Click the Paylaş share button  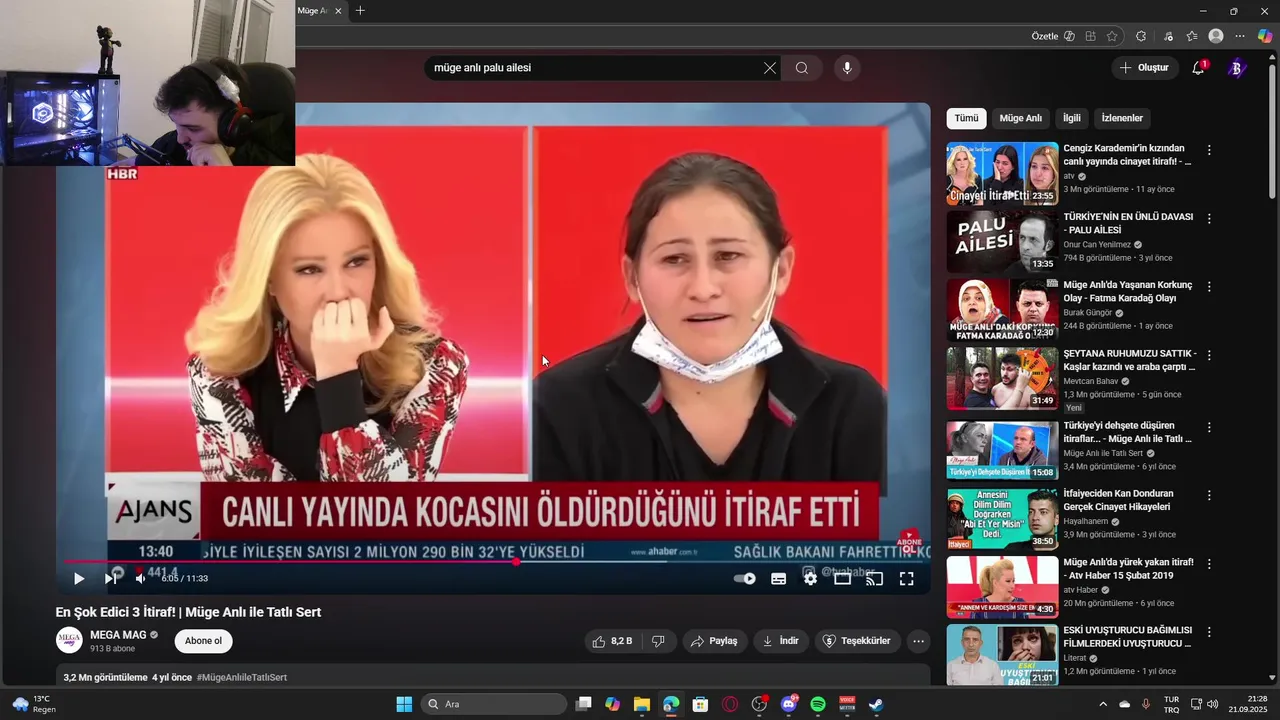pos(715,641)
